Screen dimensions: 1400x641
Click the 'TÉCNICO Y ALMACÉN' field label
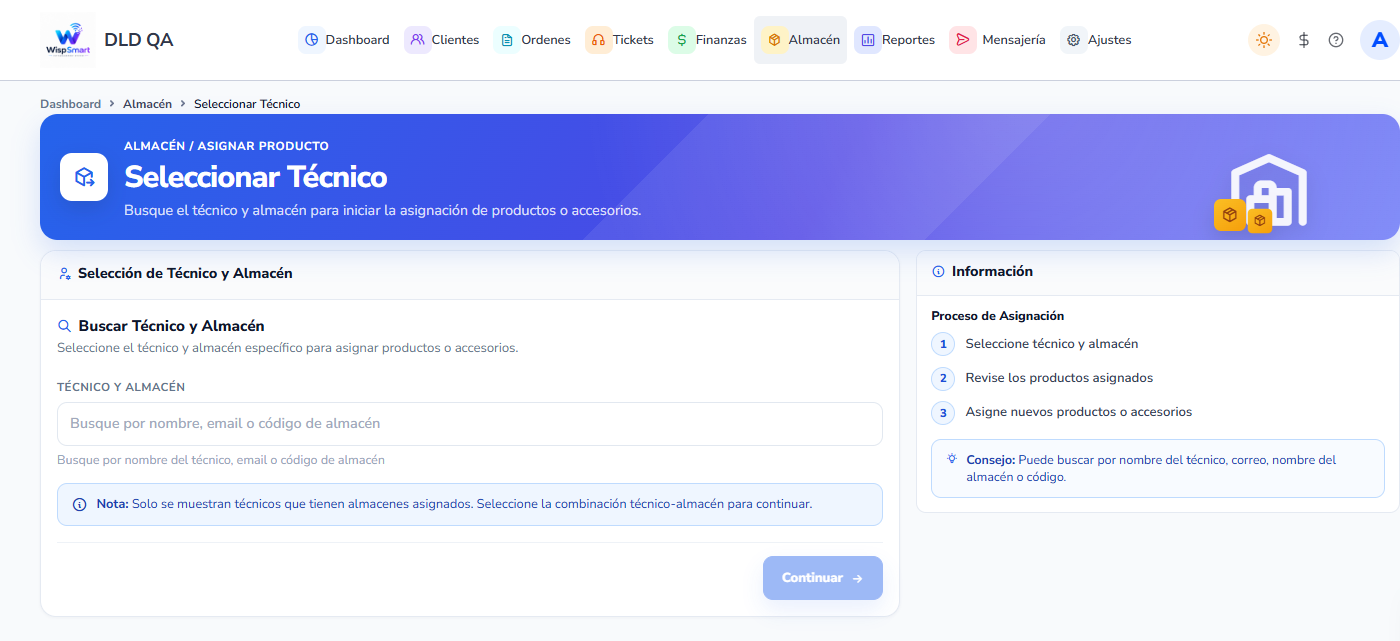[x=121, y=387]
